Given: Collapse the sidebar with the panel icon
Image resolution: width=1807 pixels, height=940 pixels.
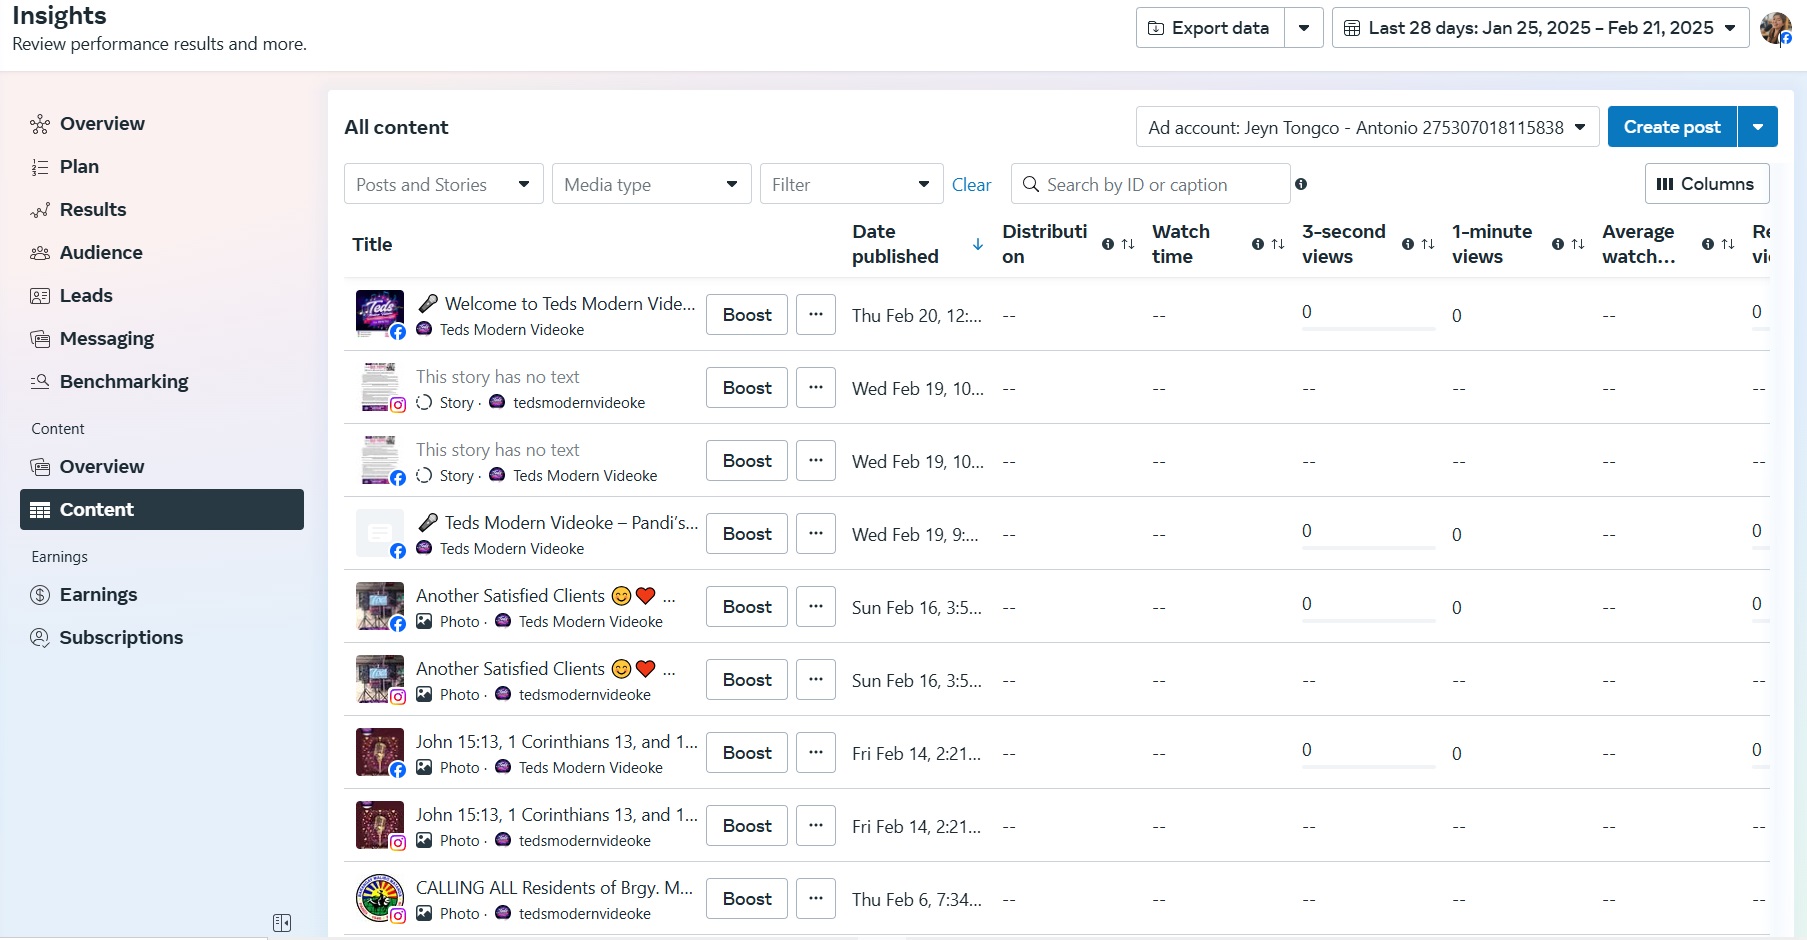Looking at the screenshot, I should coord(282,922).
